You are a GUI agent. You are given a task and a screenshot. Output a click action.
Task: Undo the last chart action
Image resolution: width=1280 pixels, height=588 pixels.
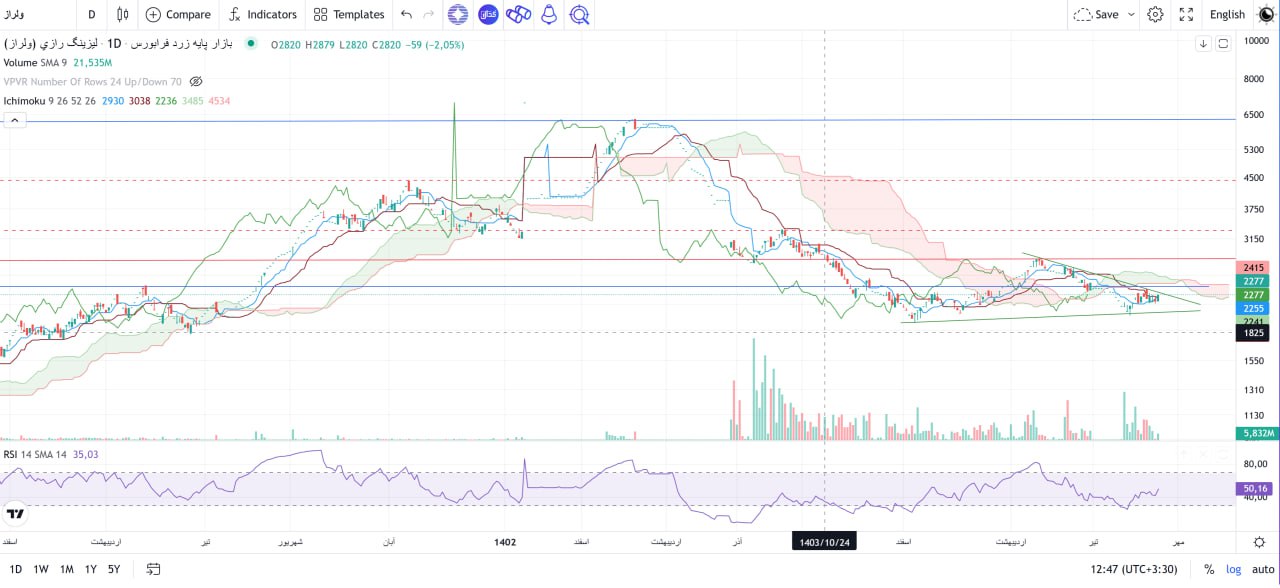pyautogui.click(x=406, y=14)
